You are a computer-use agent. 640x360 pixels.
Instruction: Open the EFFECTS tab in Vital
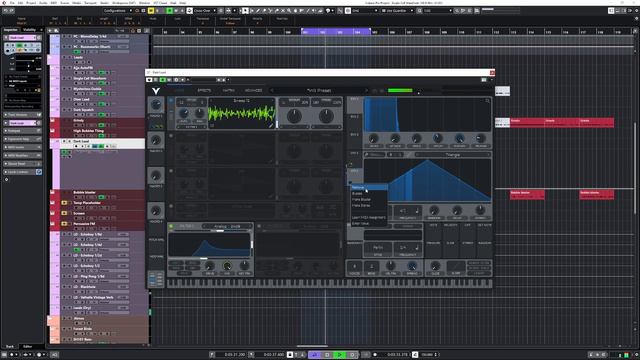[x=204, y=91]
